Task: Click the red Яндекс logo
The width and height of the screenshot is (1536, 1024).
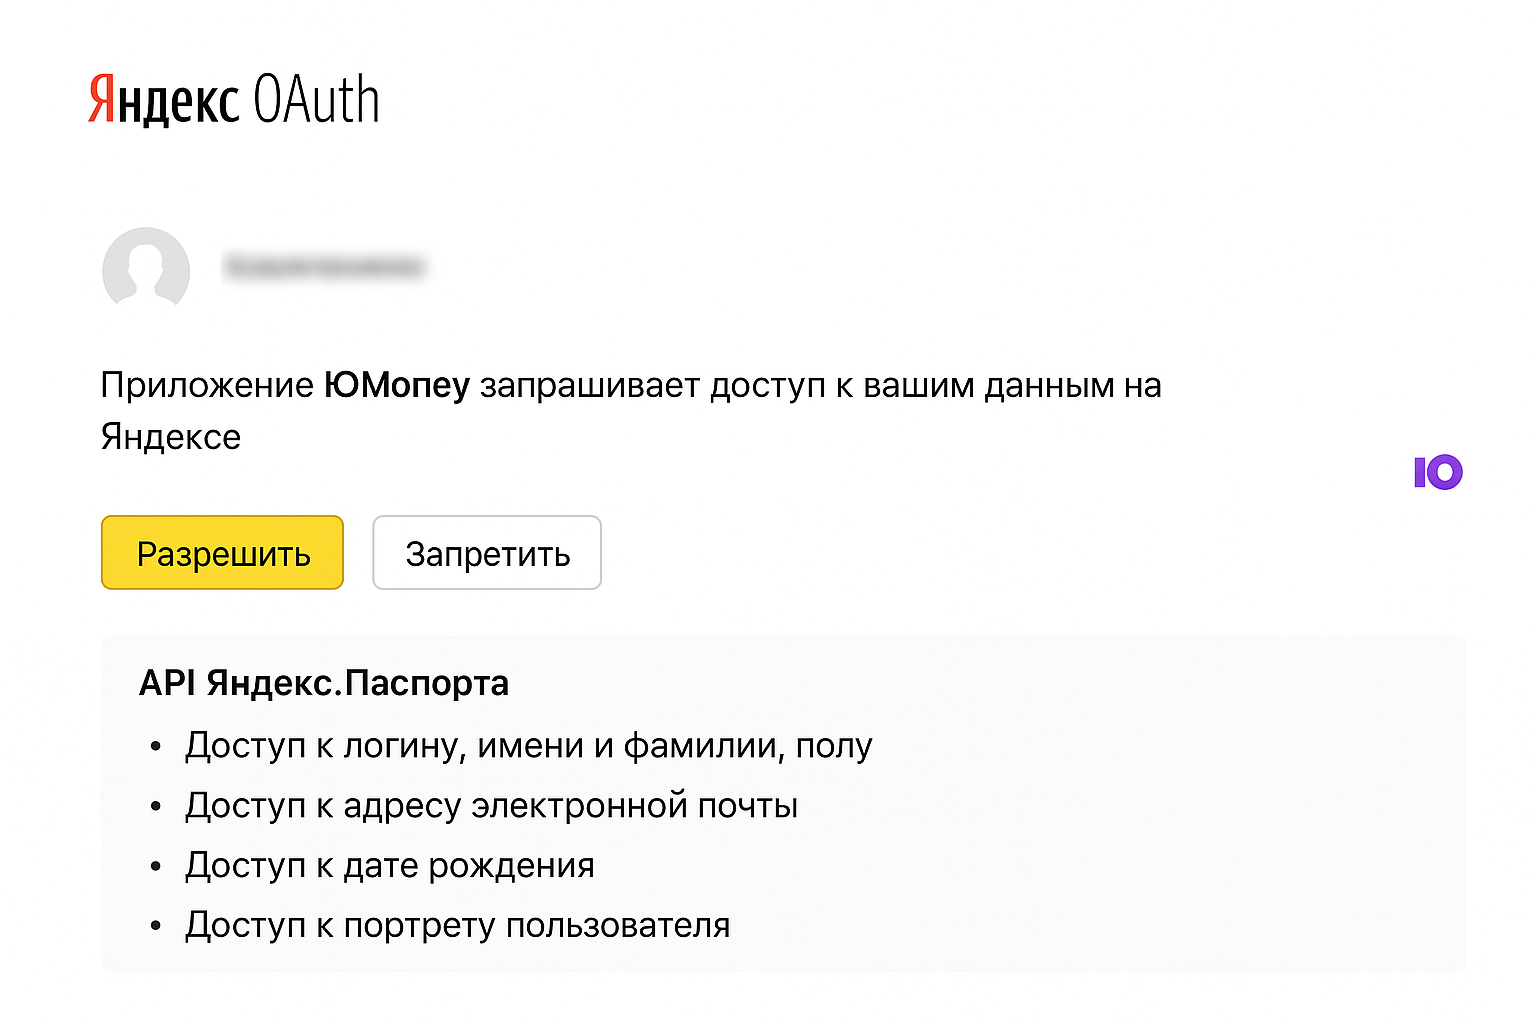Action: point(164,100)
